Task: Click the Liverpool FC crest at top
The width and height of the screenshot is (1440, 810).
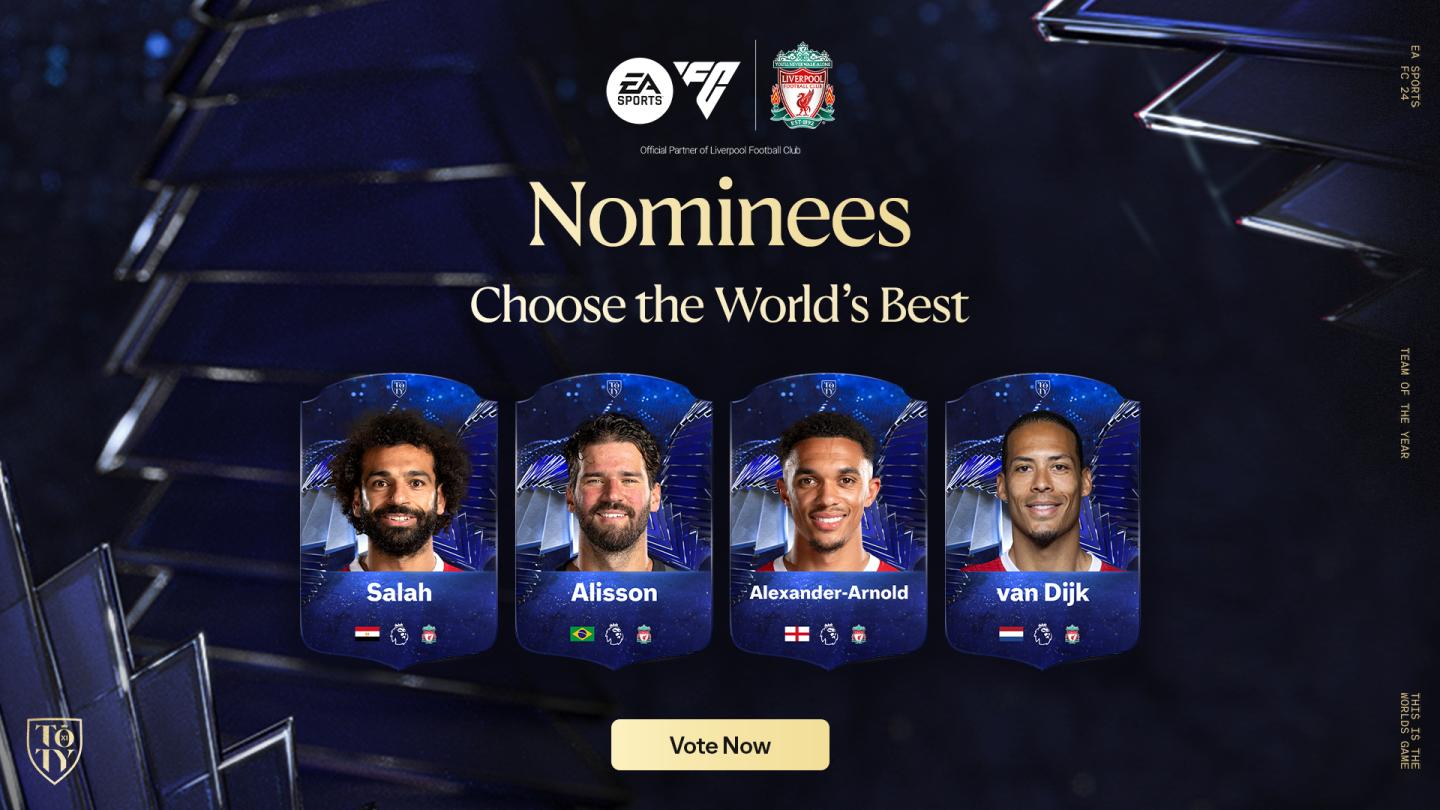Action: coord(802,85)
